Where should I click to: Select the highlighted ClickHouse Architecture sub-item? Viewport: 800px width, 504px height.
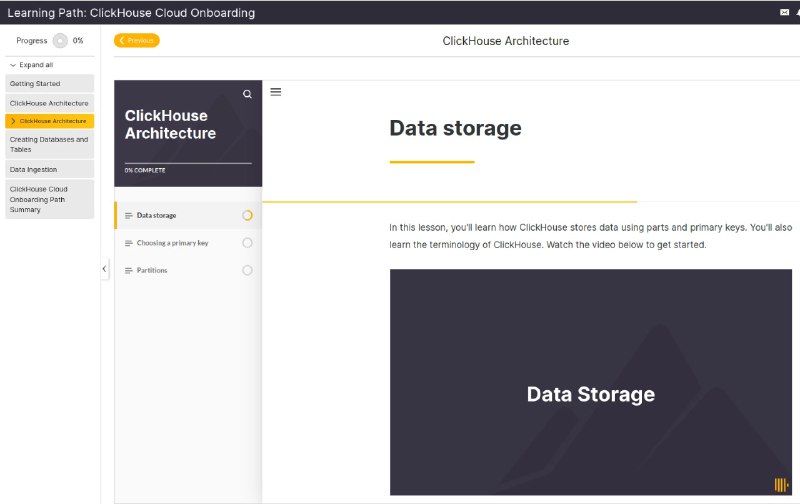pyautogui.click(x=49, y=121)
